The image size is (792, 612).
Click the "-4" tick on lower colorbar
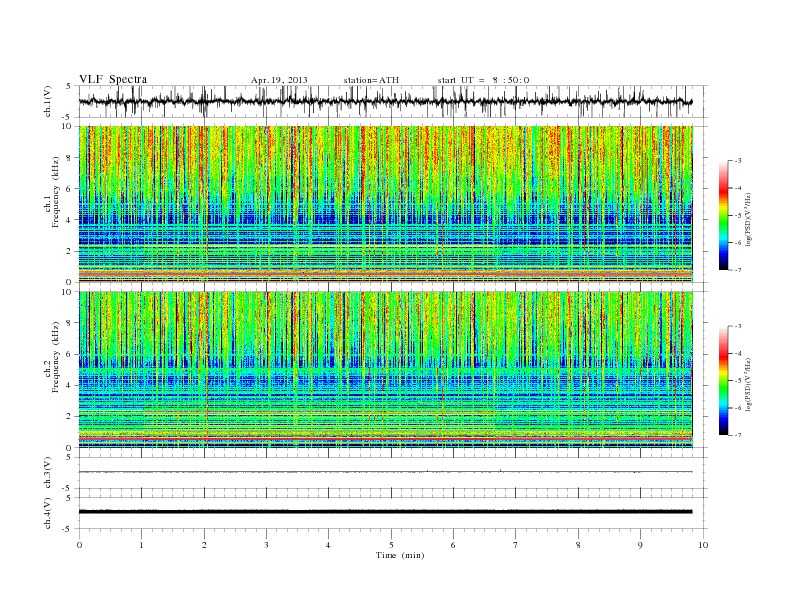(738, 353)
